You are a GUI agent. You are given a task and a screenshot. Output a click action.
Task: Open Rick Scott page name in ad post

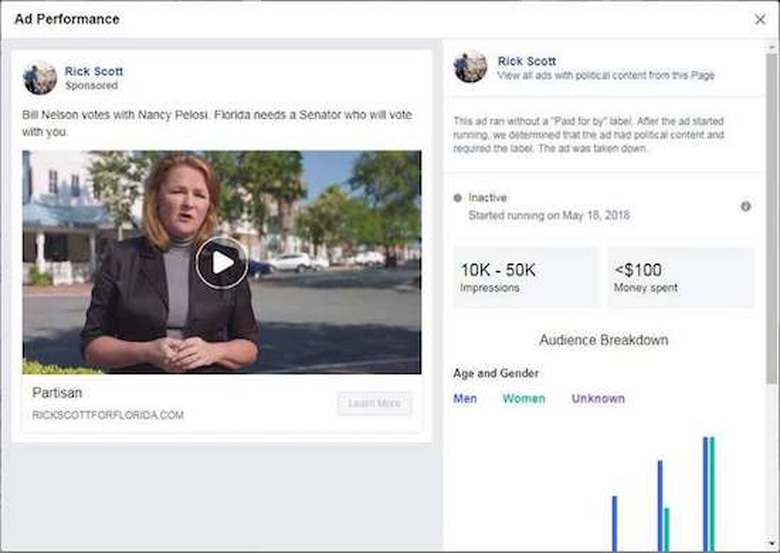[94, 71]
